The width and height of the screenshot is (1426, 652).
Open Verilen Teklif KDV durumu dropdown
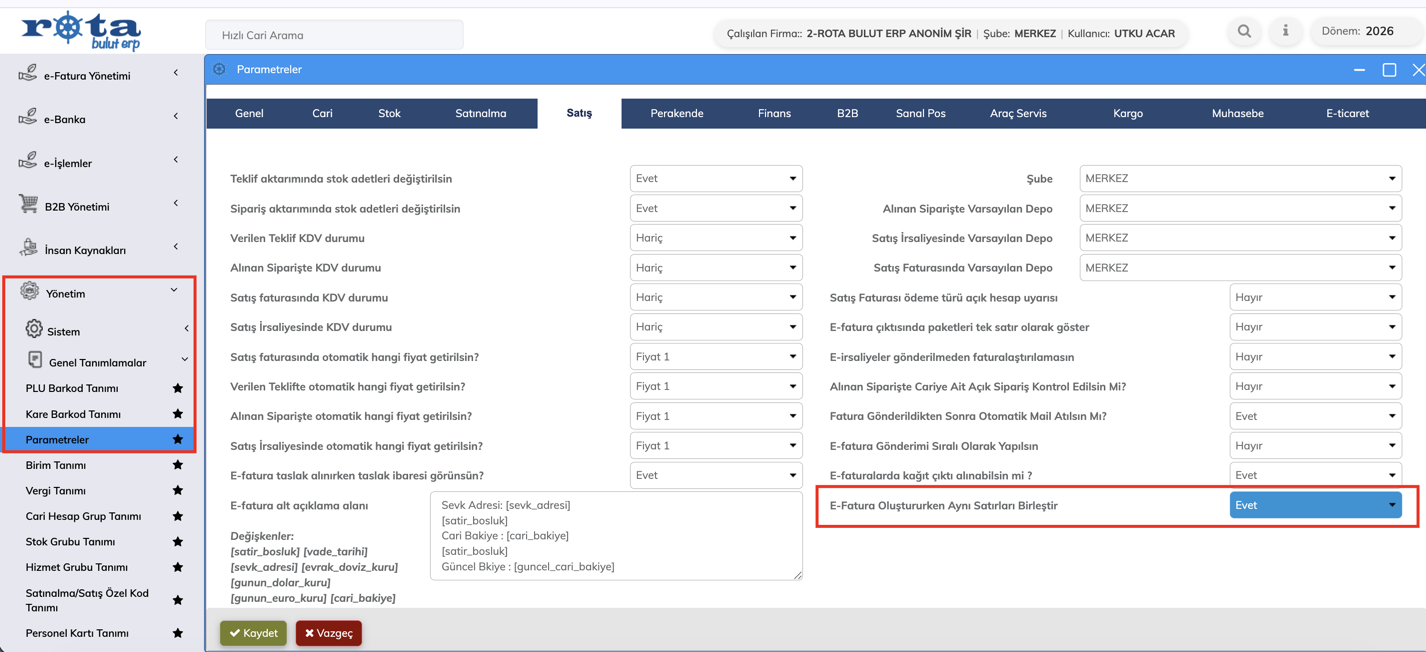[716, 238]
